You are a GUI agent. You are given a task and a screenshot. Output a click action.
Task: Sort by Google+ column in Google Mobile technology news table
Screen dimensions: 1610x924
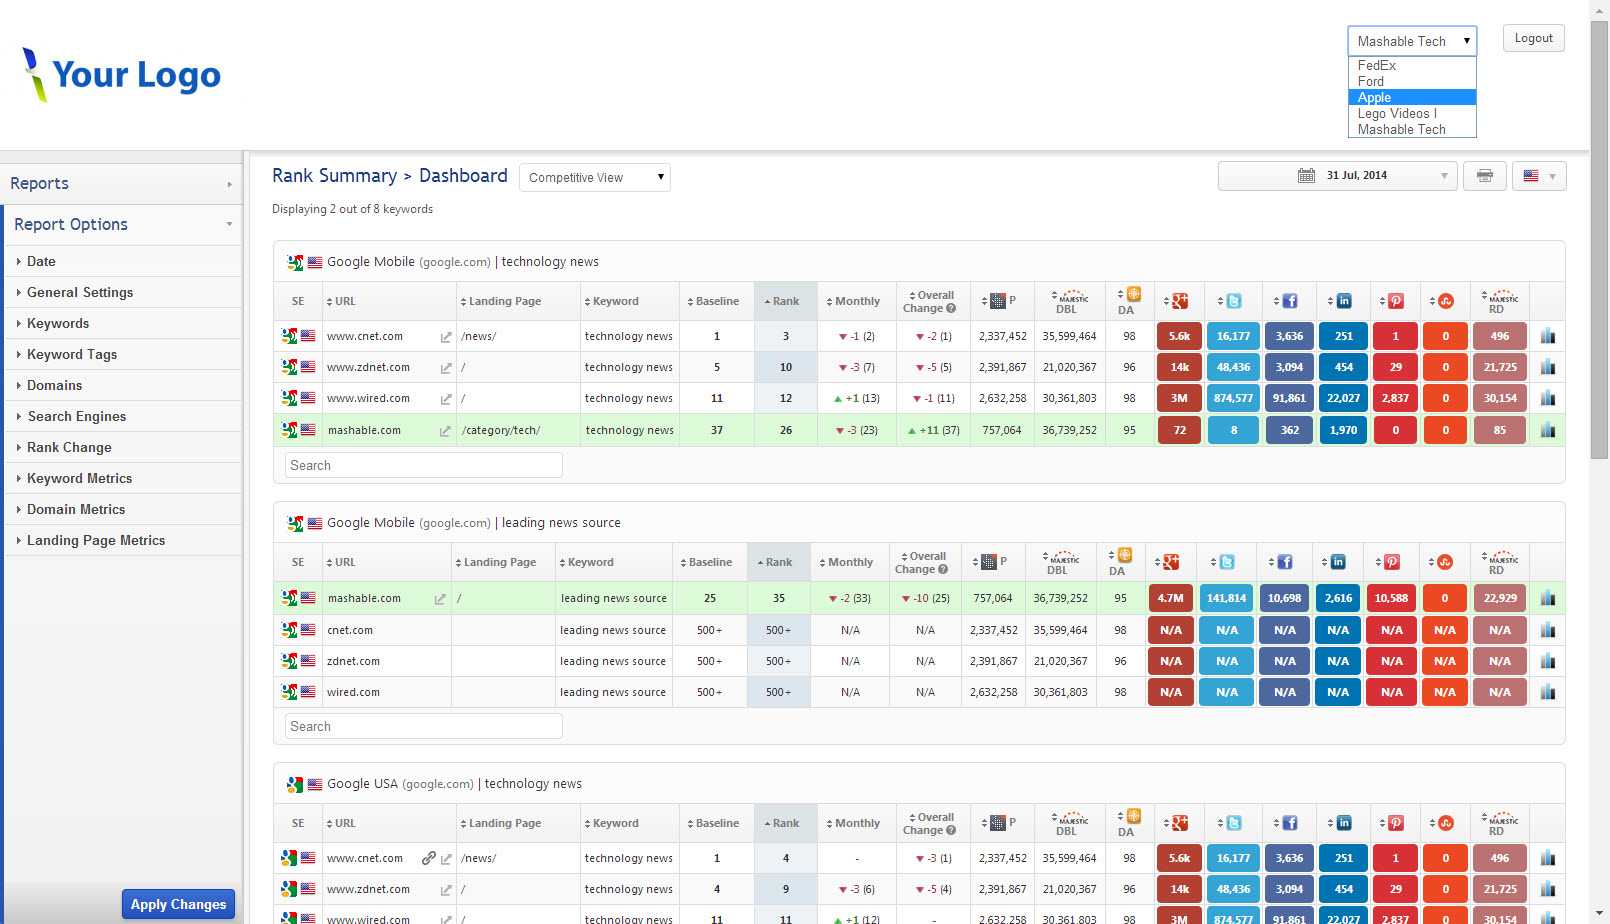pos(1176,301)
